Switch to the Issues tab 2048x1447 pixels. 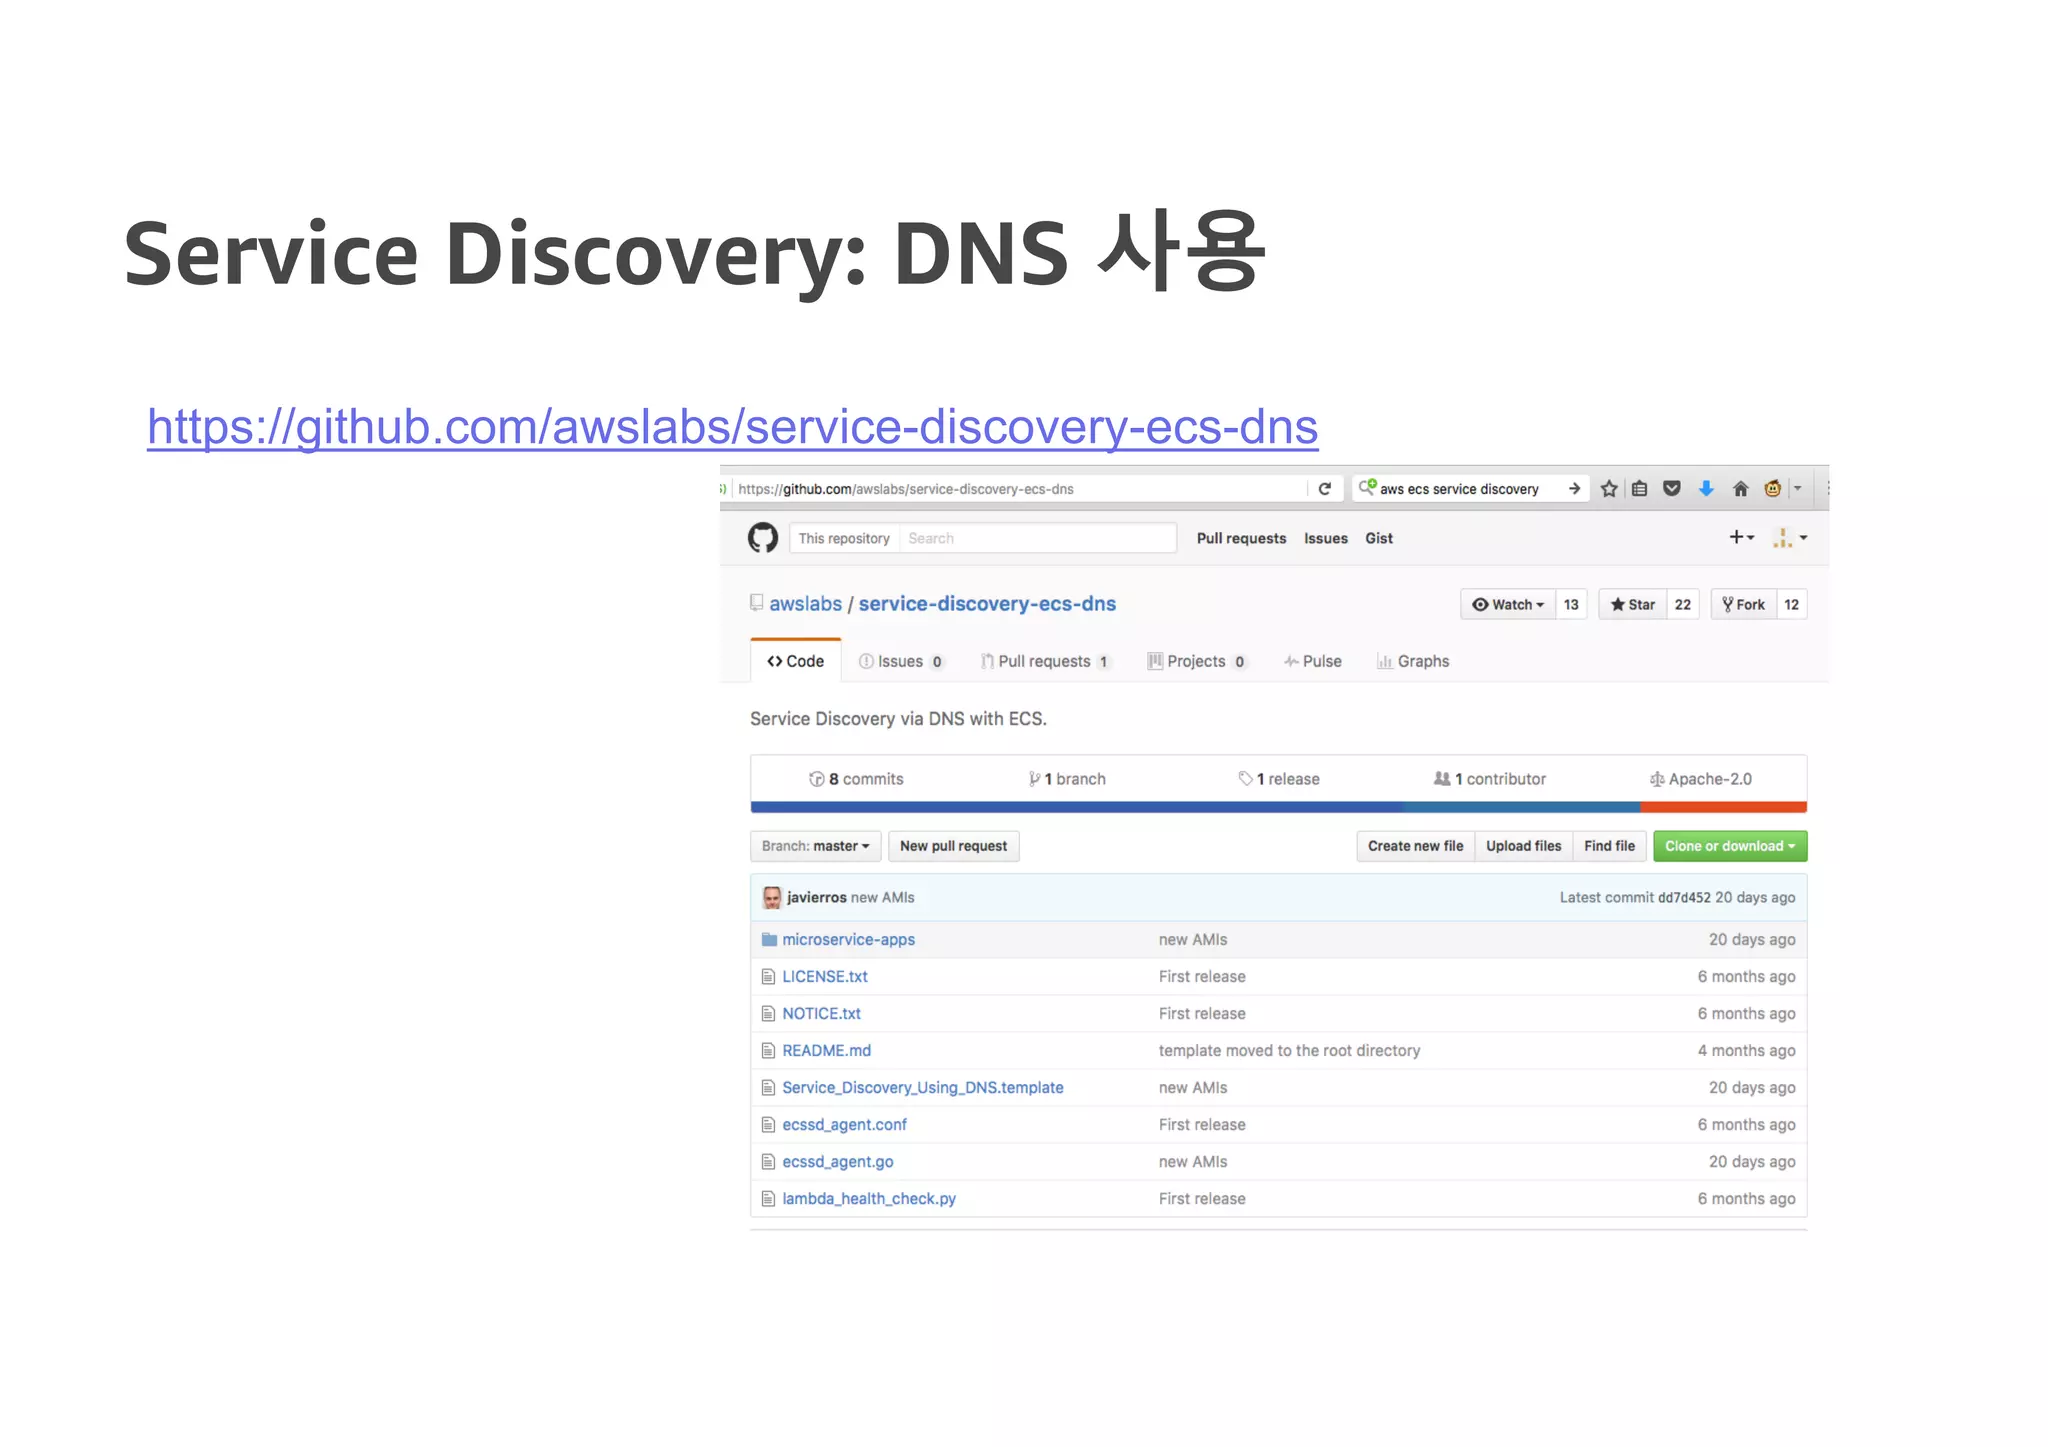pyautogui.click(x=900, y=662)
